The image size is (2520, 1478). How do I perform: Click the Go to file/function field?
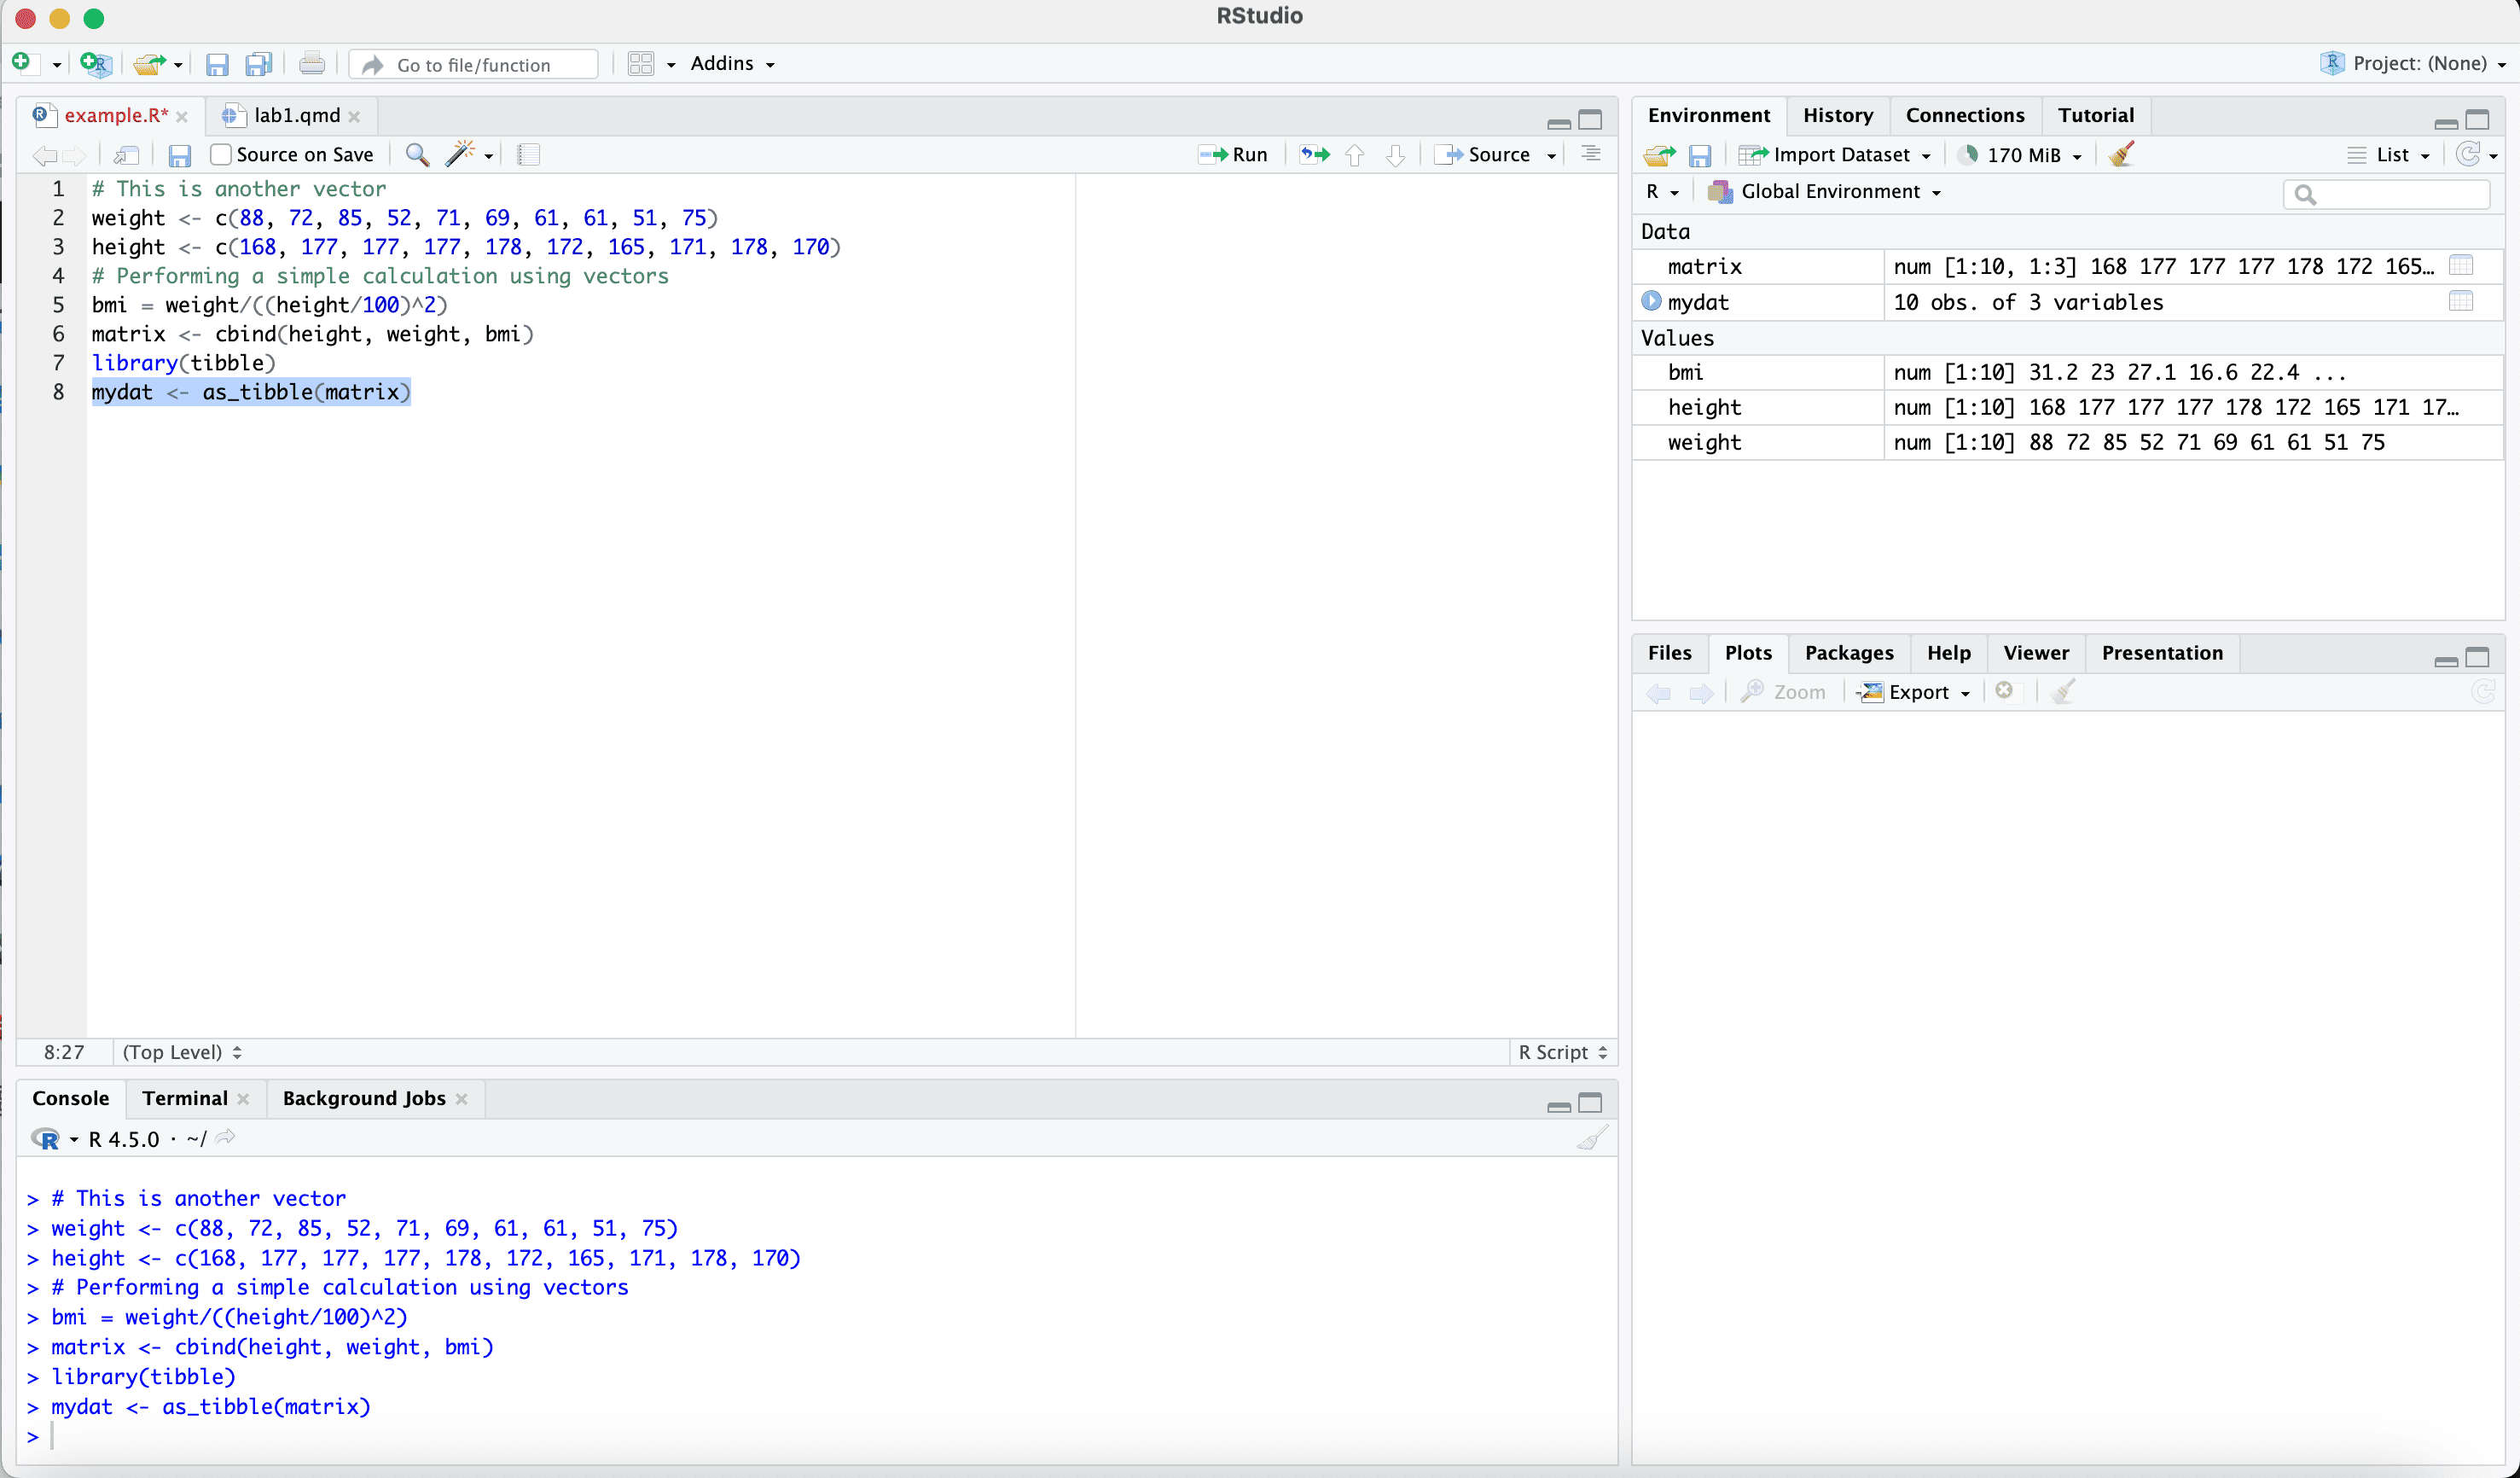(474, 65)
